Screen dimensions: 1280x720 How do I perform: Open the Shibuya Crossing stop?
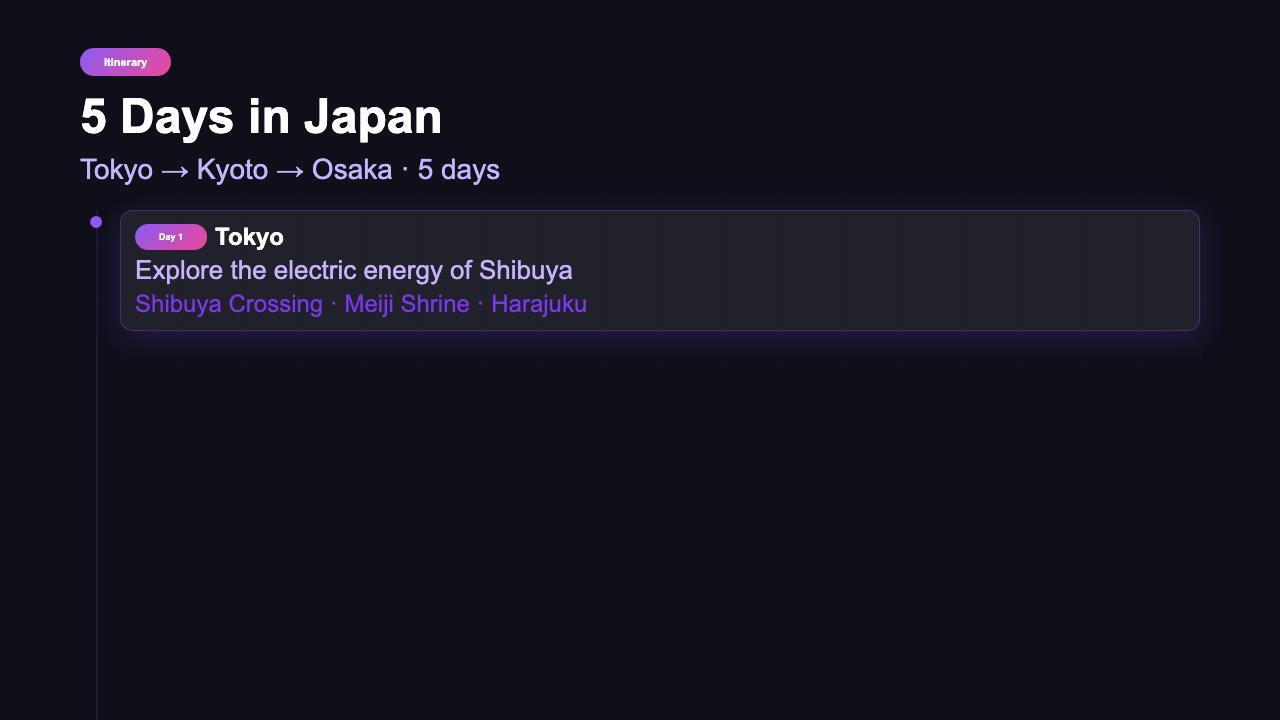tap(229, 304)
